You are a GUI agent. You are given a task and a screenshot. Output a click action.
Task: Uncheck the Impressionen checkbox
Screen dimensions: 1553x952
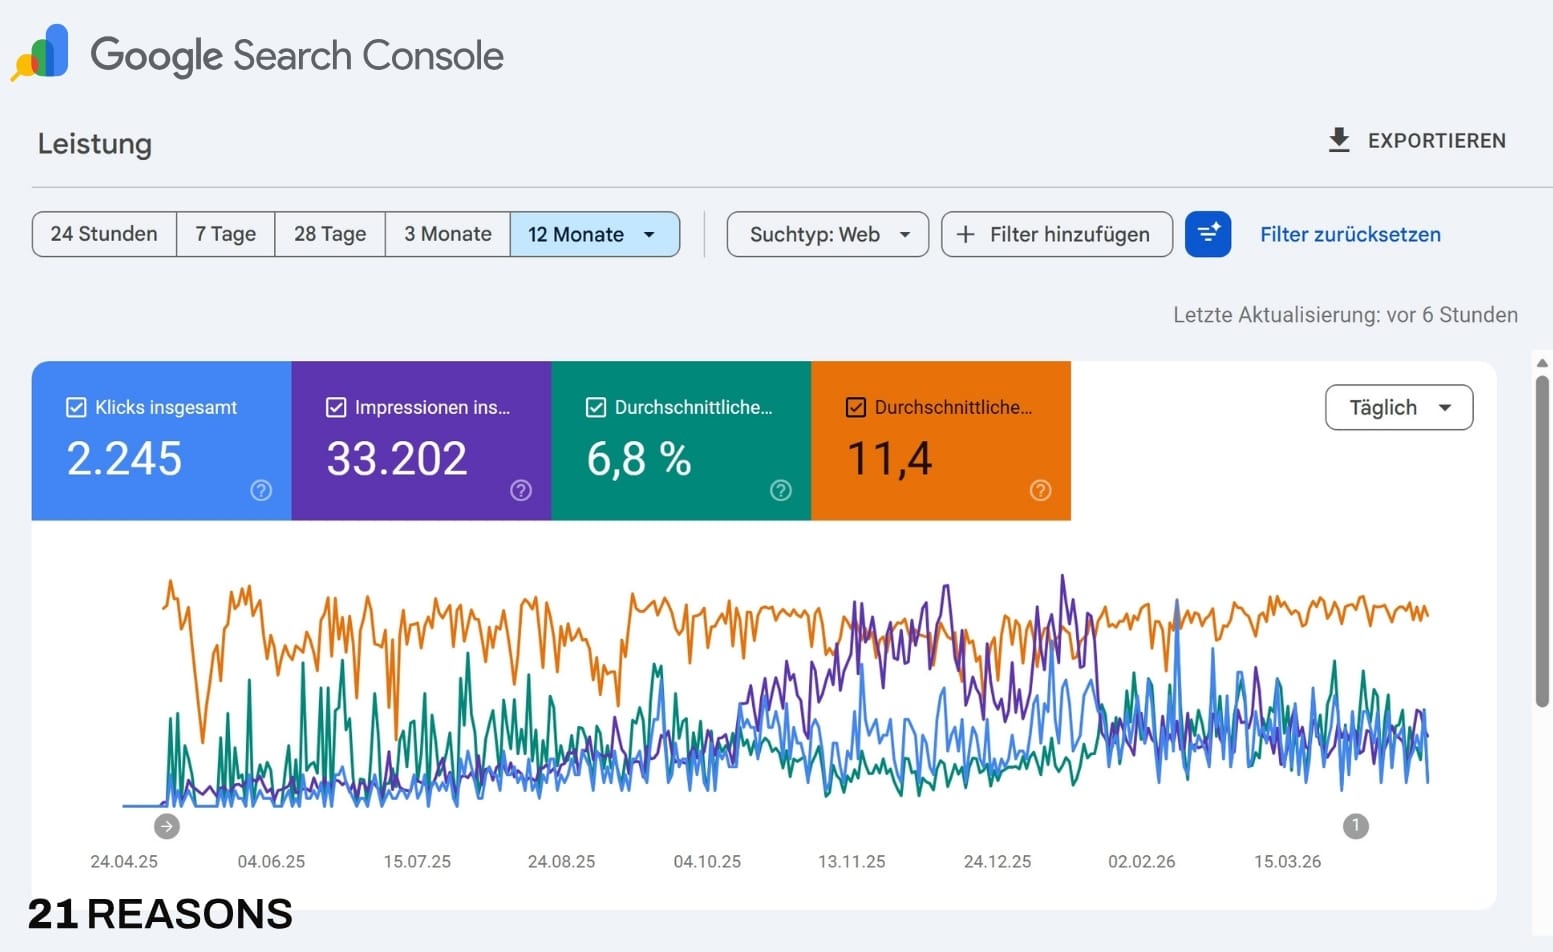click(x=336, y=407)
